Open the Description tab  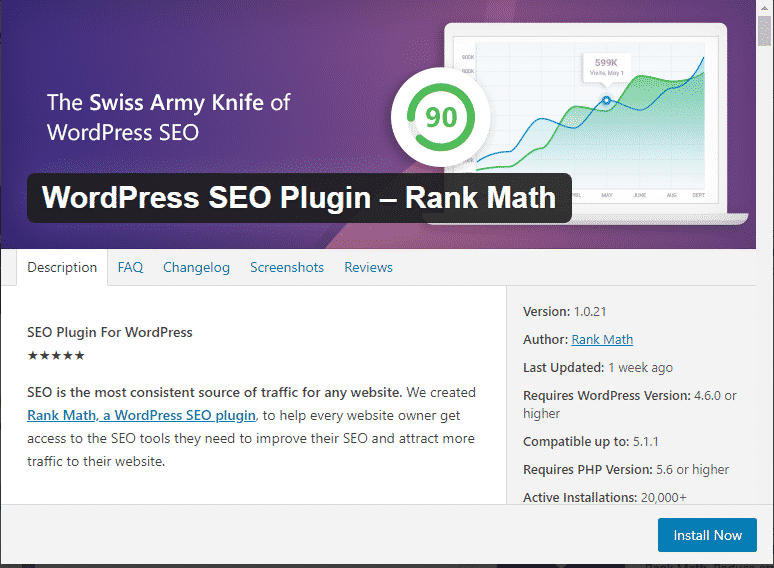click(x=62, y=267)
